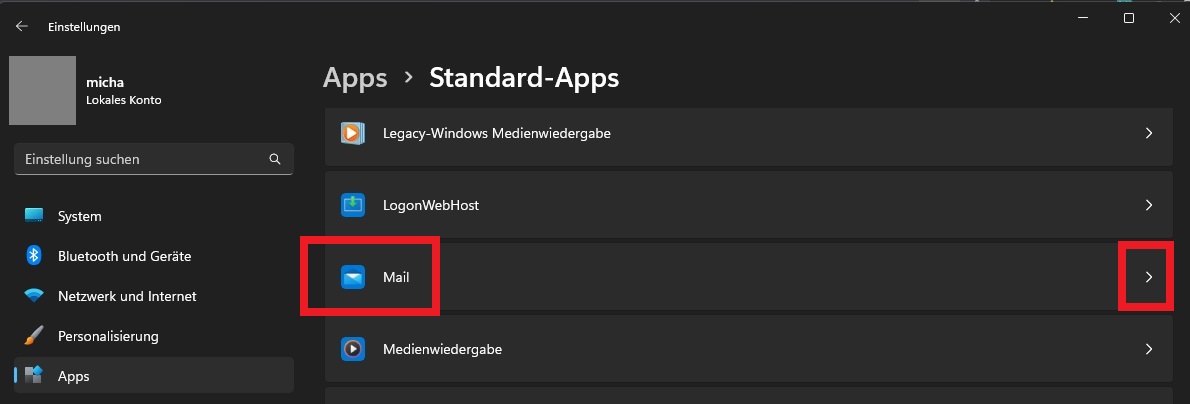
Task: Open Netzwerk und Internet settings
Action: point(127,296)
